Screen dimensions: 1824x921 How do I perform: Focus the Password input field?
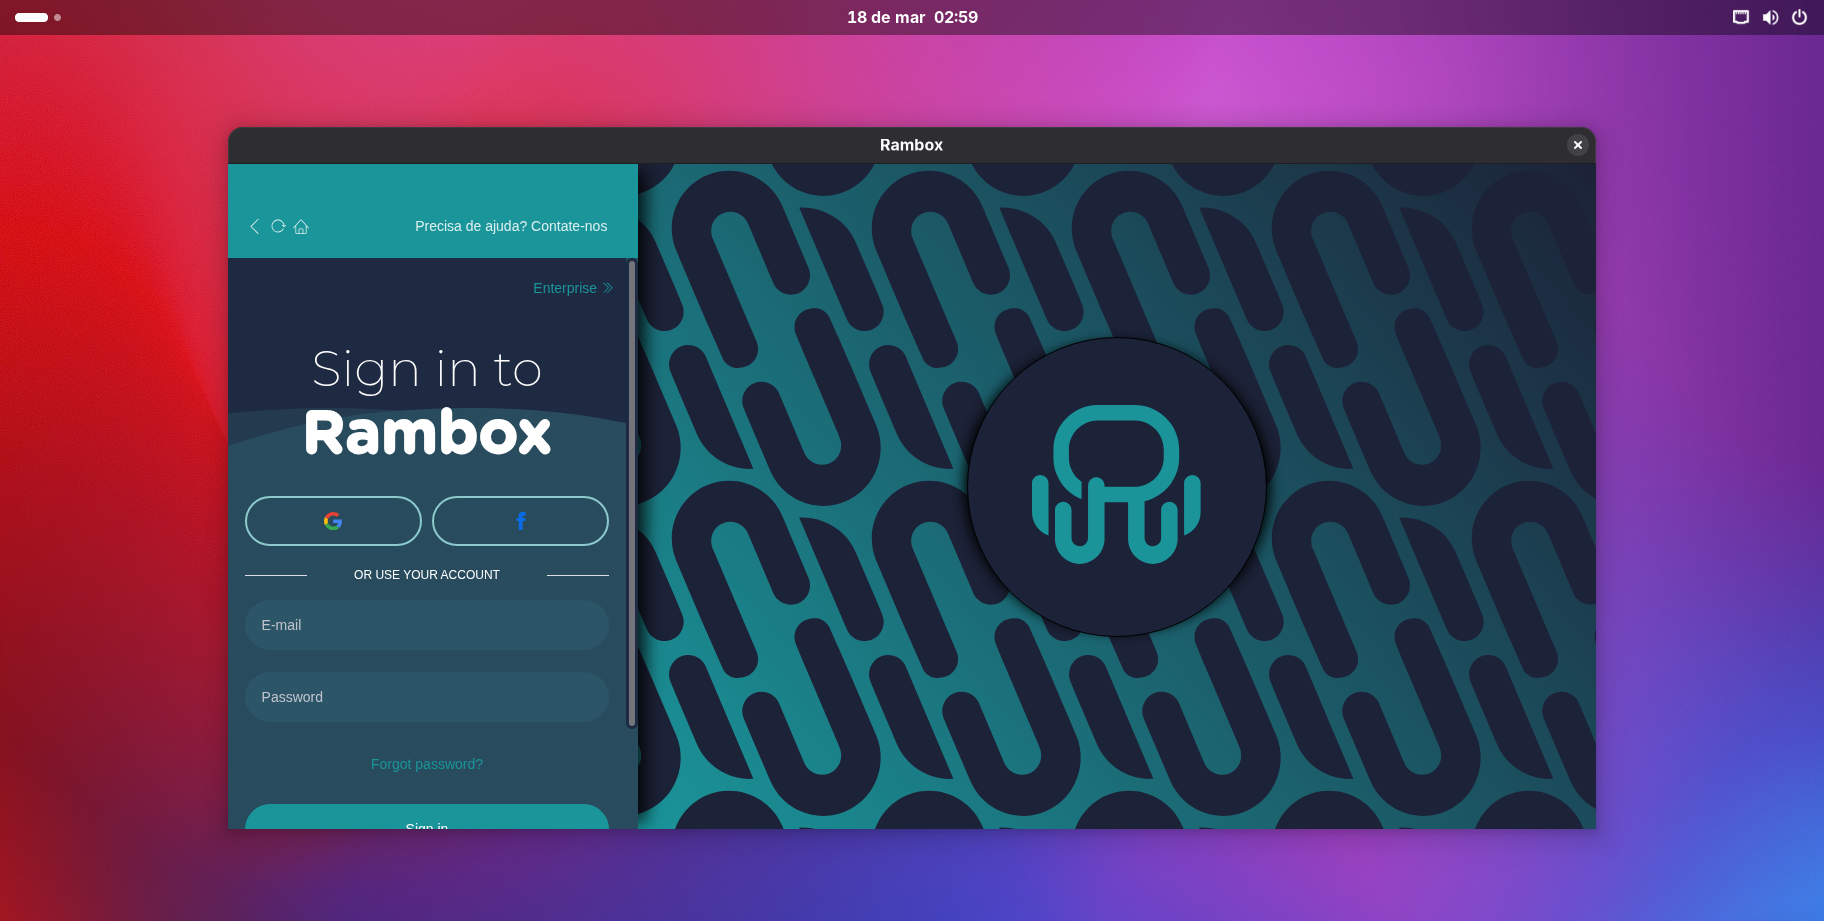pos(427,697)
